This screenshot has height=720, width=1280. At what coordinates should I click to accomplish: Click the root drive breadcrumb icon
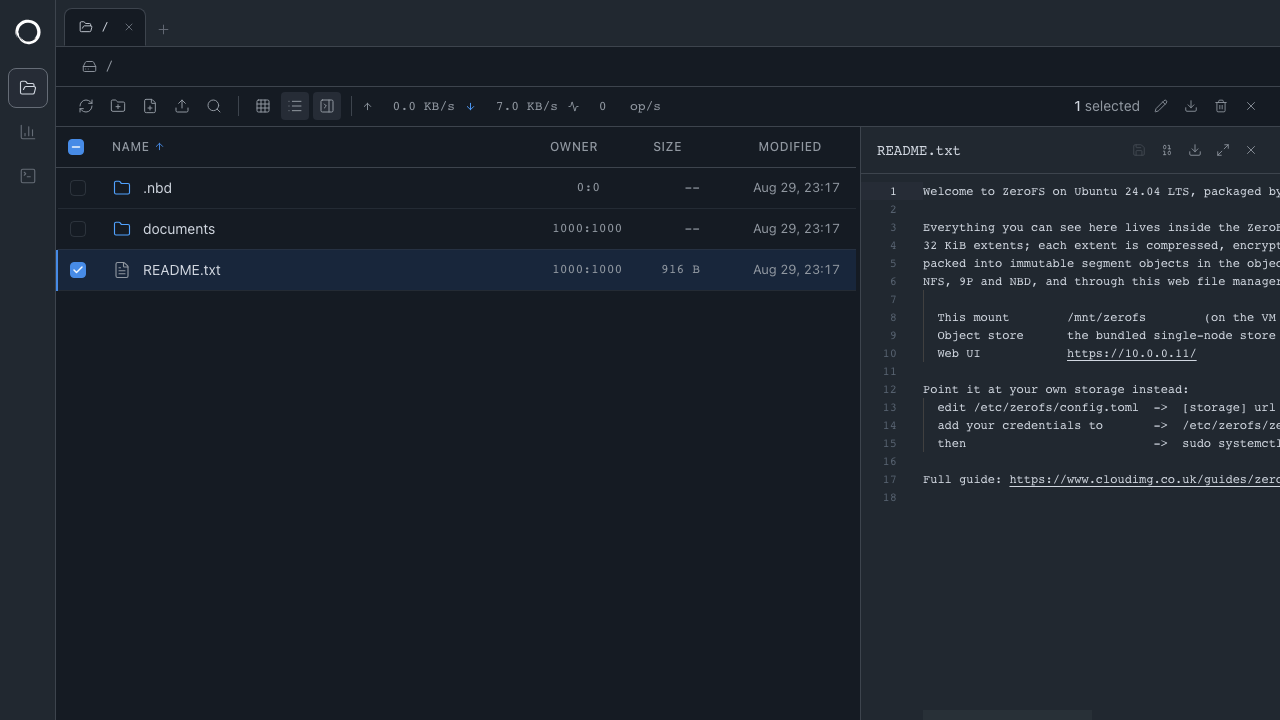89,66
